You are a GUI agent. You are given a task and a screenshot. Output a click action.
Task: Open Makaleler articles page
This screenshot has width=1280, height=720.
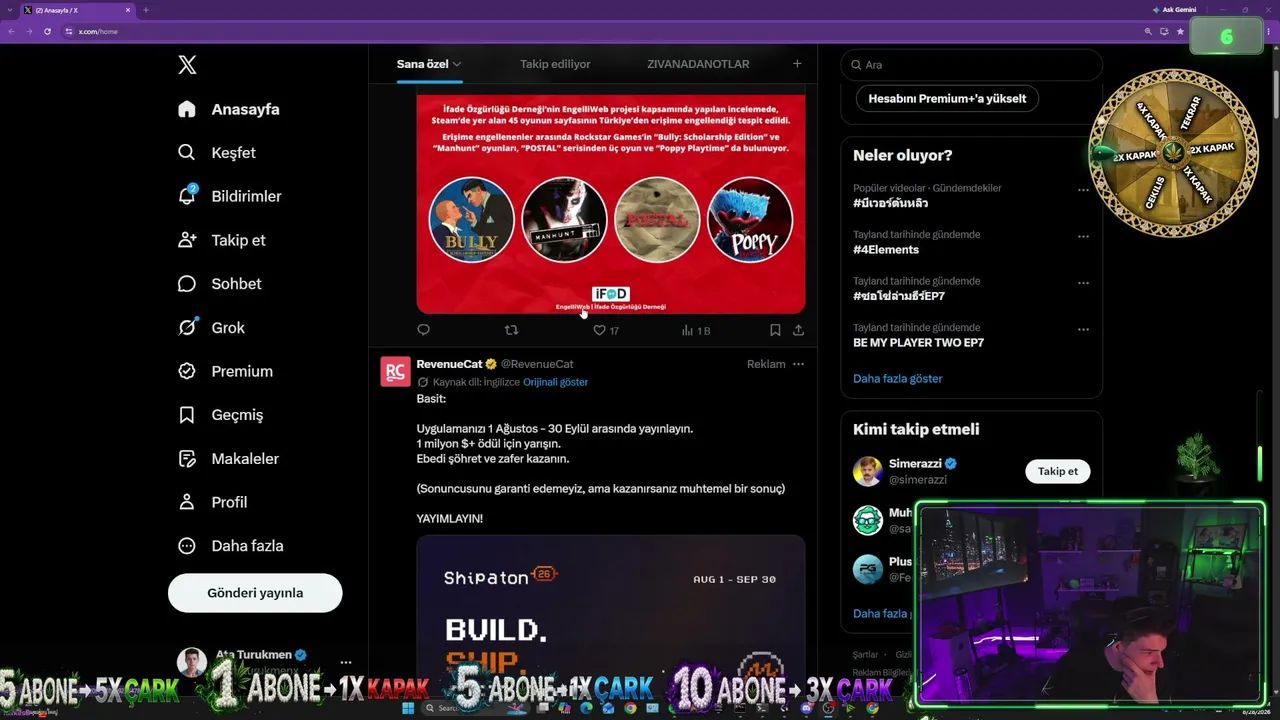point(228,459)
